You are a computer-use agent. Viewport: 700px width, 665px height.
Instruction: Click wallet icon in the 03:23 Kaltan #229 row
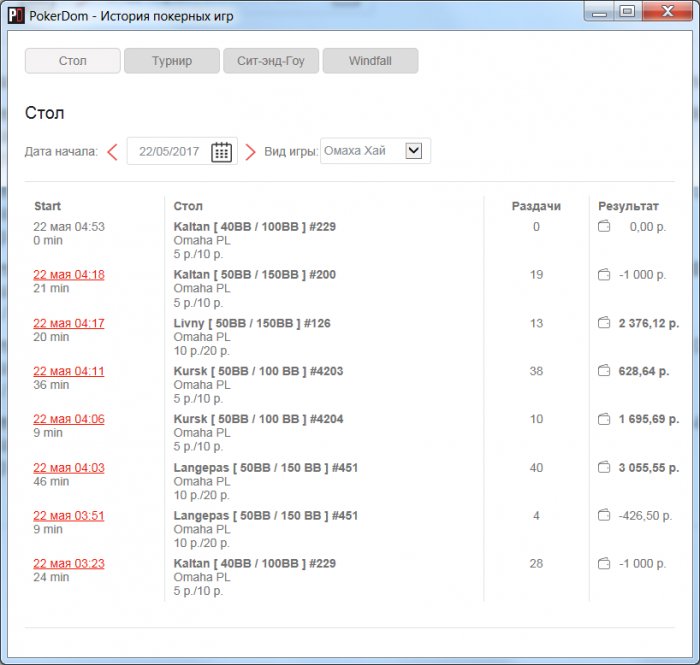pyautogui.click(x=604, y=563)
